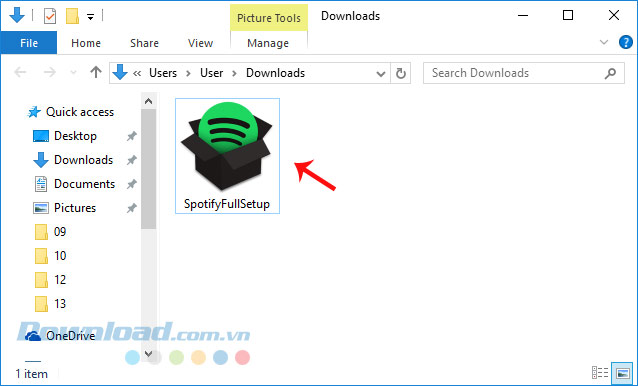This screenshot has width=638, height=386.
Task: Select the Picture Tools contextual tab
Action: [269, 18]
